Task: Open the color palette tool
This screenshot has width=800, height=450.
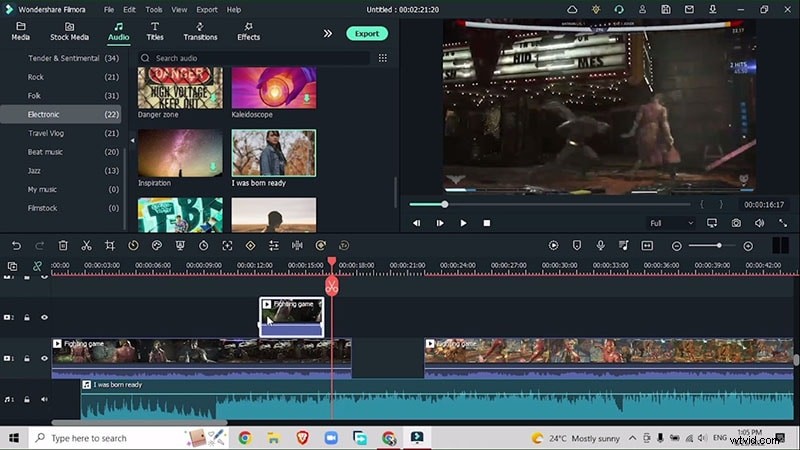Action: (157, 246)
